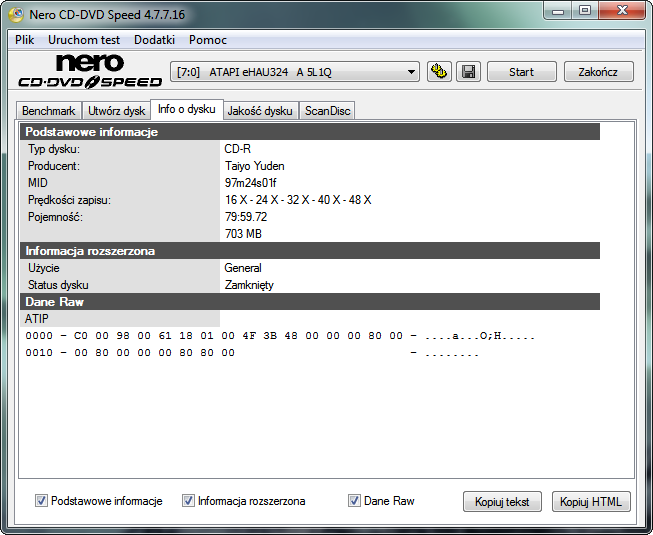Click the Zakończ button
The height and width of the screenshot is (535, 653).
coord(598,72)
